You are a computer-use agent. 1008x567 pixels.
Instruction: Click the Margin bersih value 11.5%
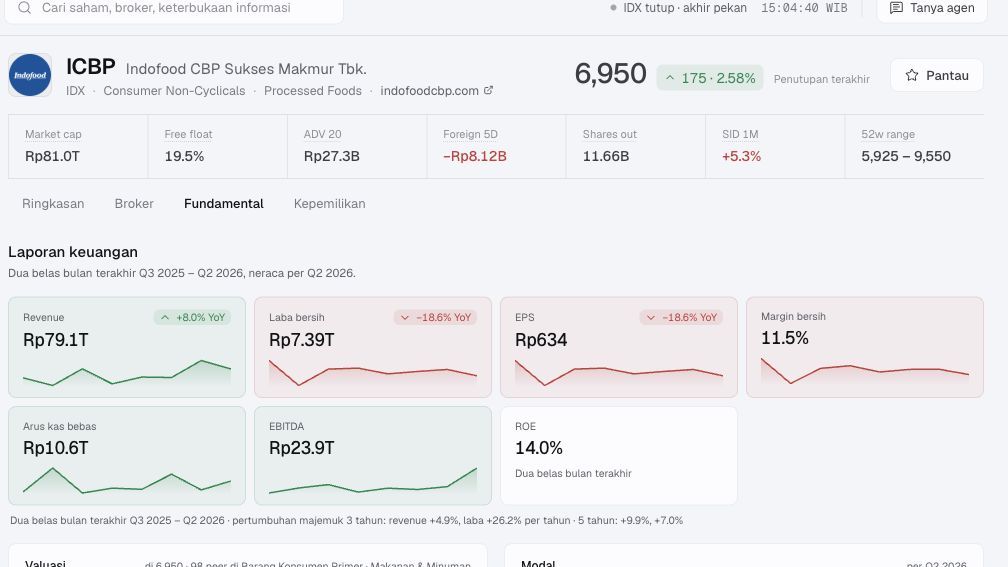pos(784,338)
